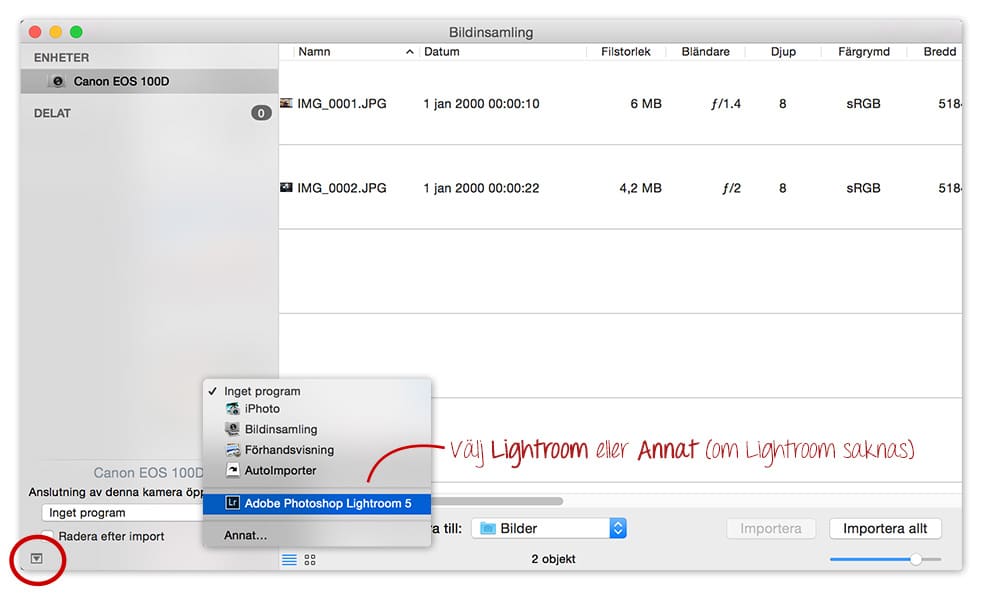Image resolution: width=1000 pixels, height=599 pixels.
Task: Click date 1 jan 2000 00:00:10
Action: (482, 103)
